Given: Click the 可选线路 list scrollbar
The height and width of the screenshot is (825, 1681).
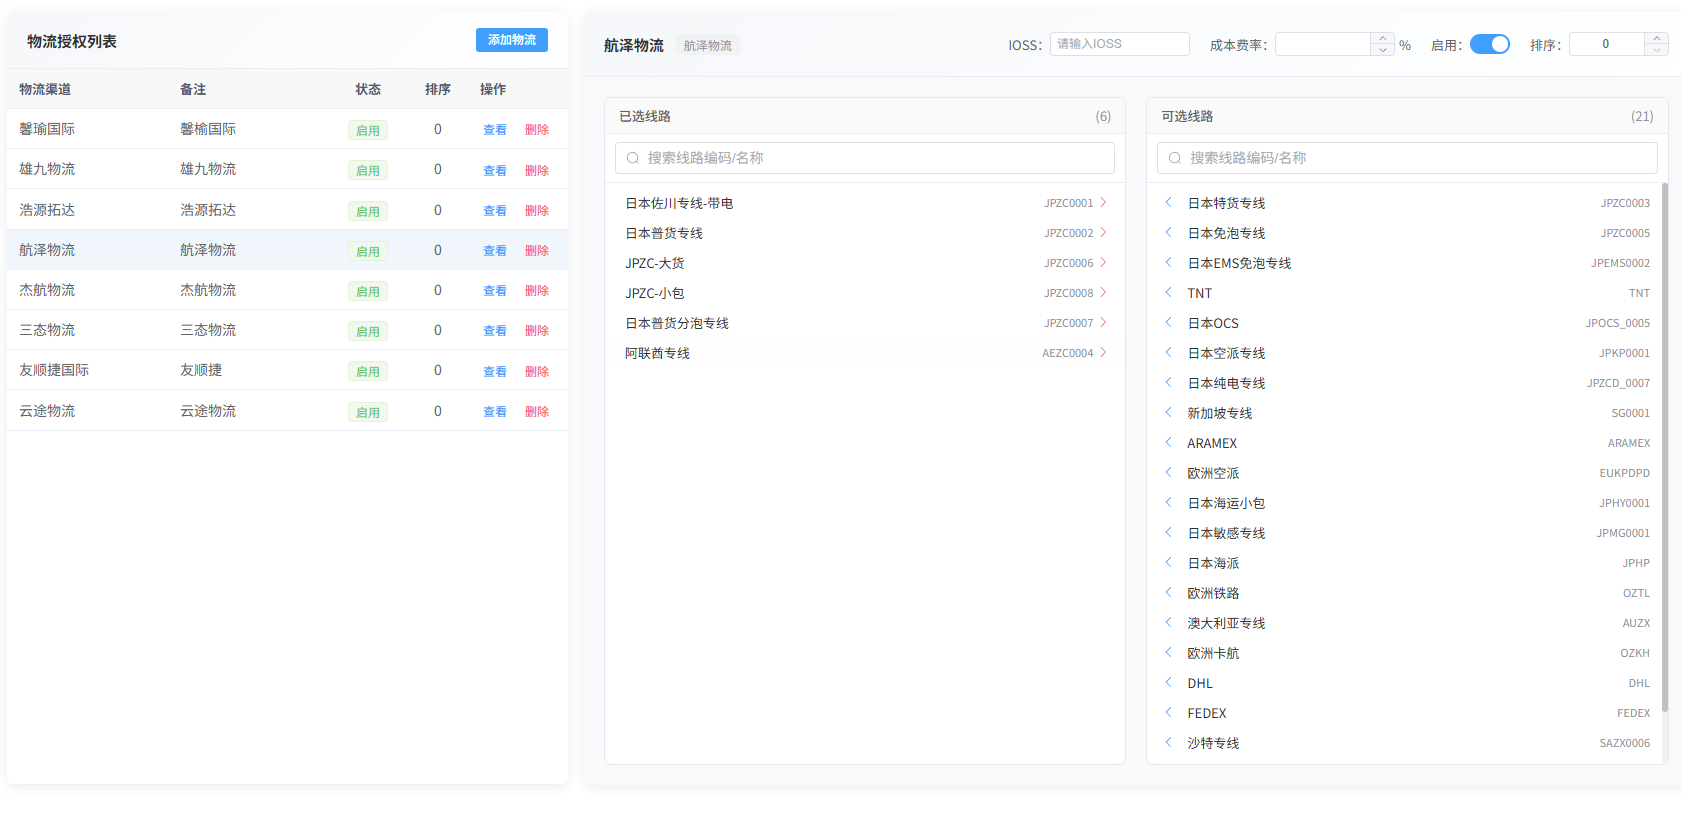Looking at the screenshot, I should 1664,447.
